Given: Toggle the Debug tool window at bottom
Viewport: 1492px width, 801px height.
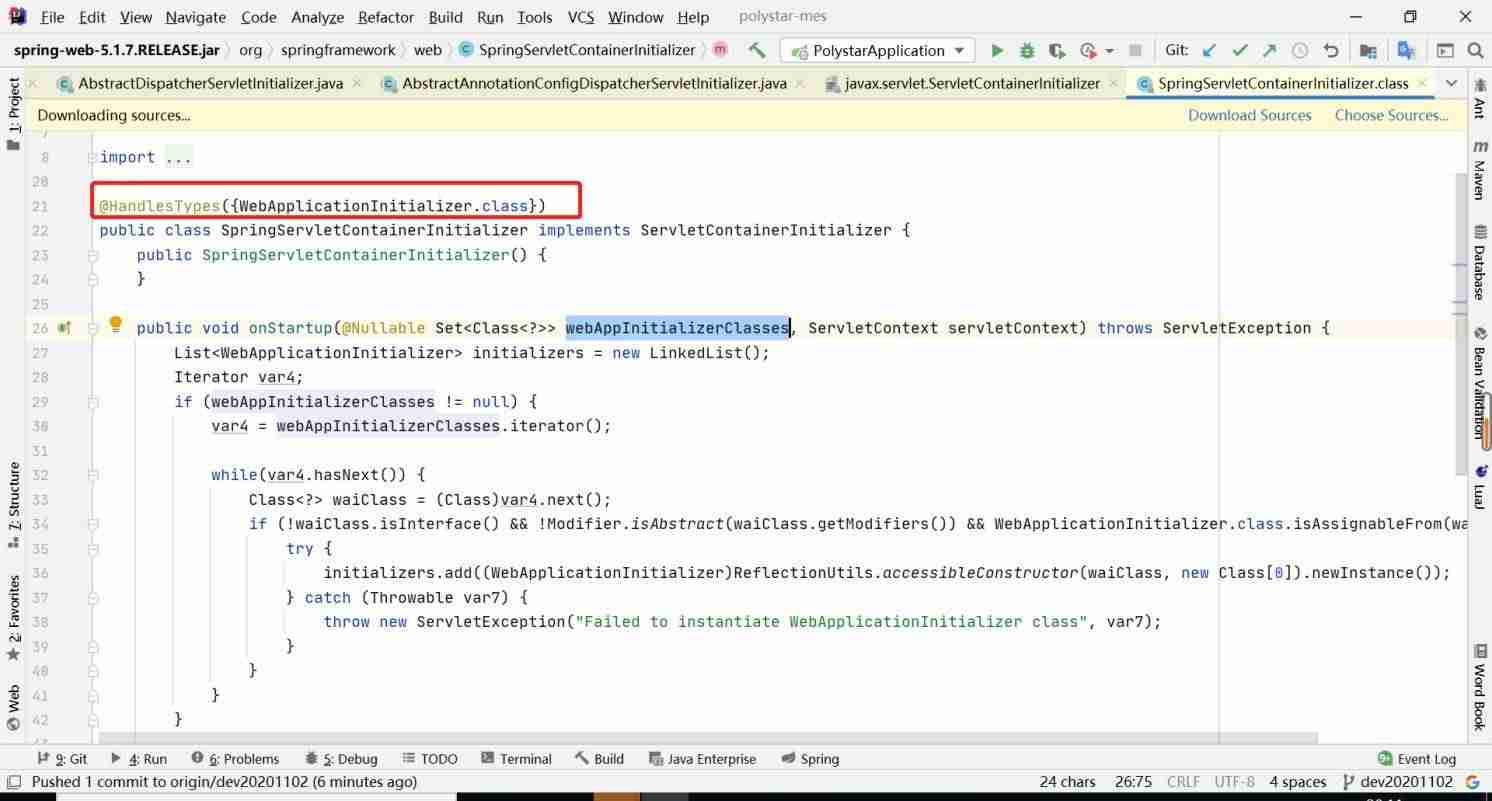Looking at the screenshot, I should tap(341, 759).
